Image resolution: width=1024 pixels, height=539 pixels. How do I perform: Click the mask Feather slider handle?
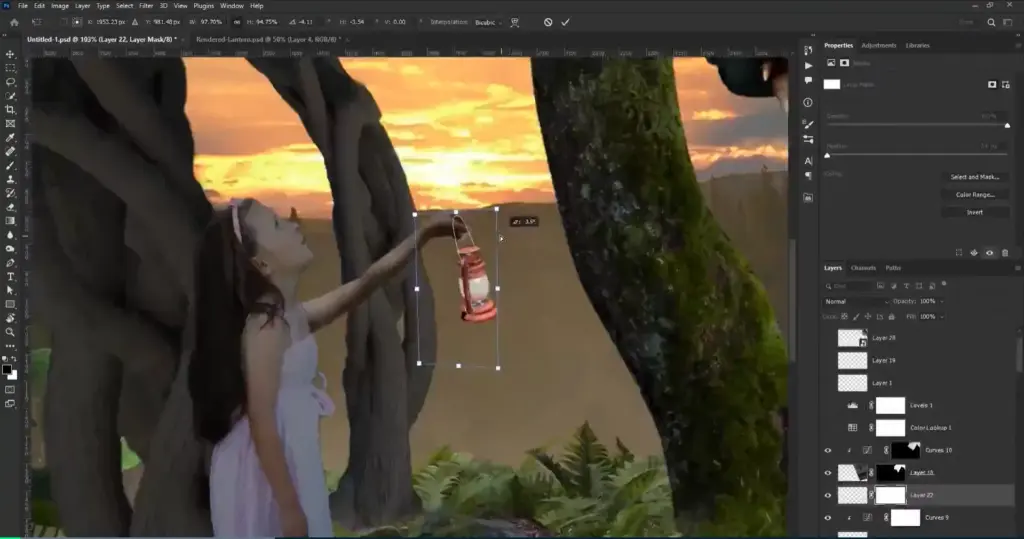pyautogui.click(x=827, y=155)
